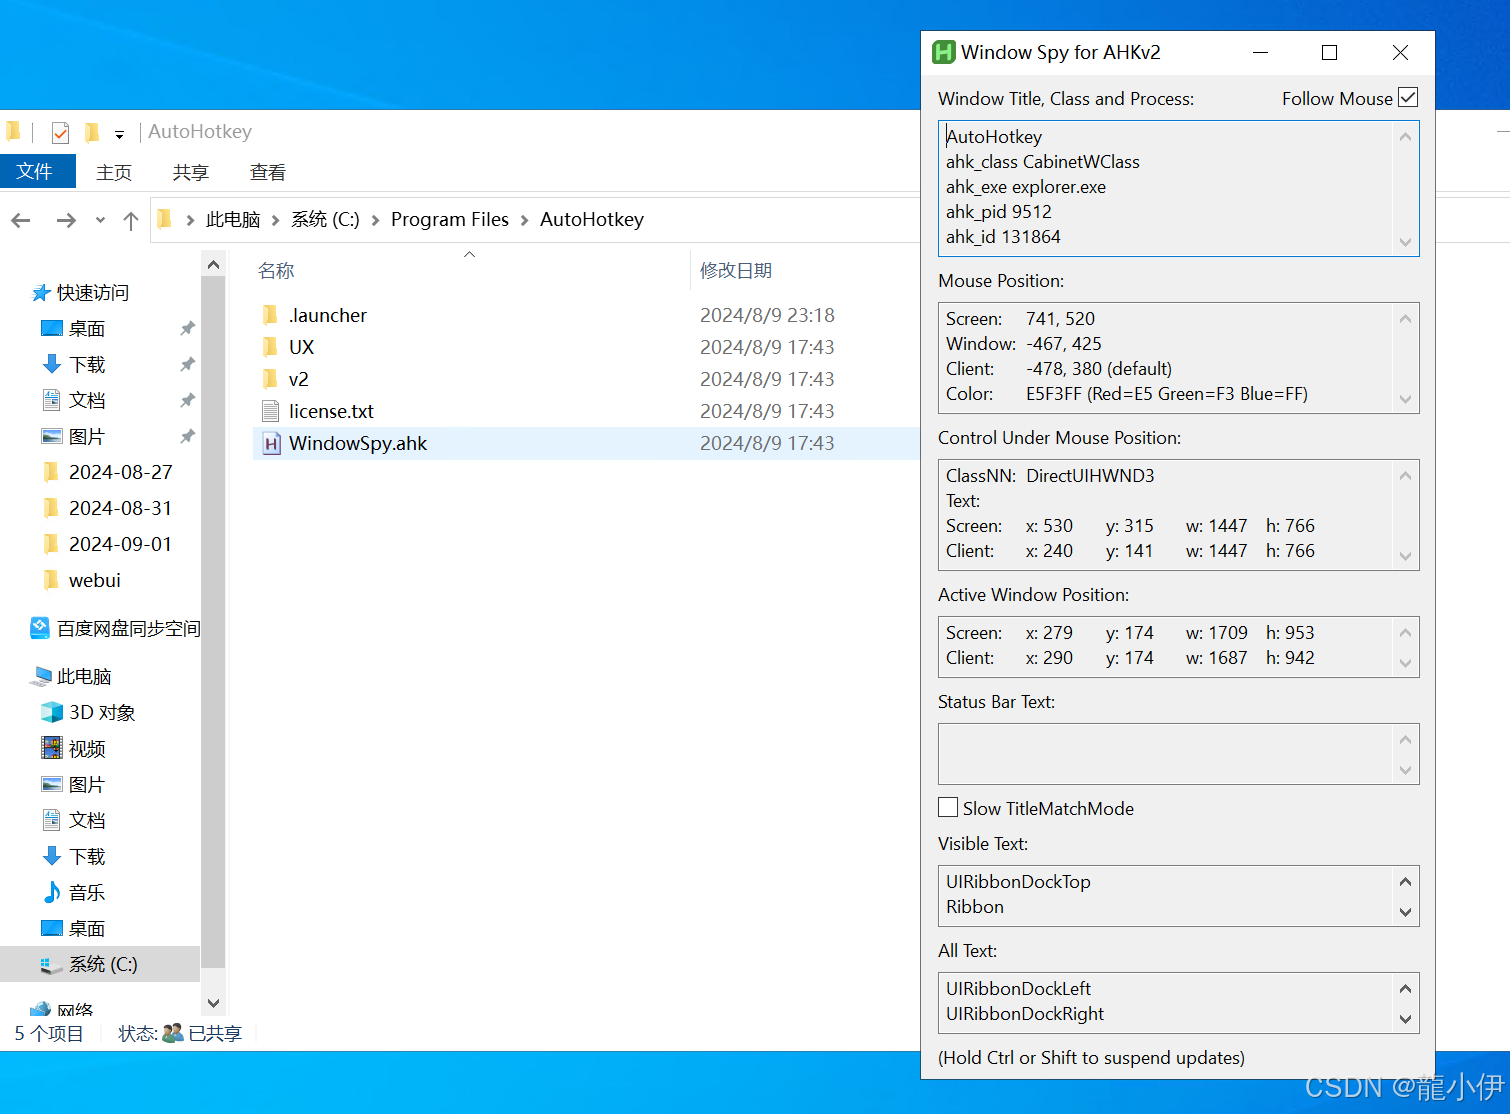Switch to the Home (主页) ribbon tab
Image resolution: width=1510 pixels, height=1114 pixels.
tap(114, 172)
